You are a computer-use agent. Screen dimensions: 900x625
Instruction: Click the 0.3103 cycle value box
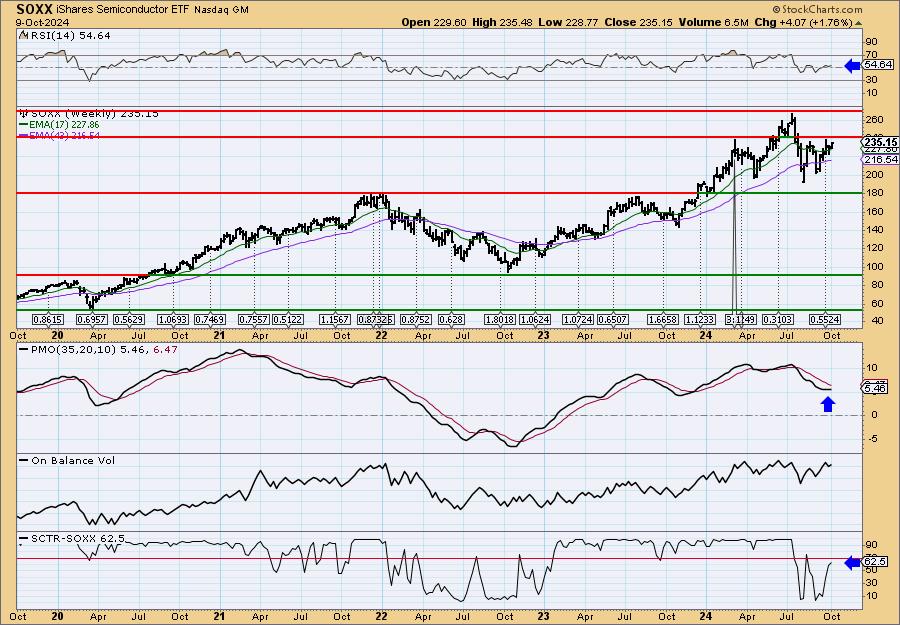778,319
